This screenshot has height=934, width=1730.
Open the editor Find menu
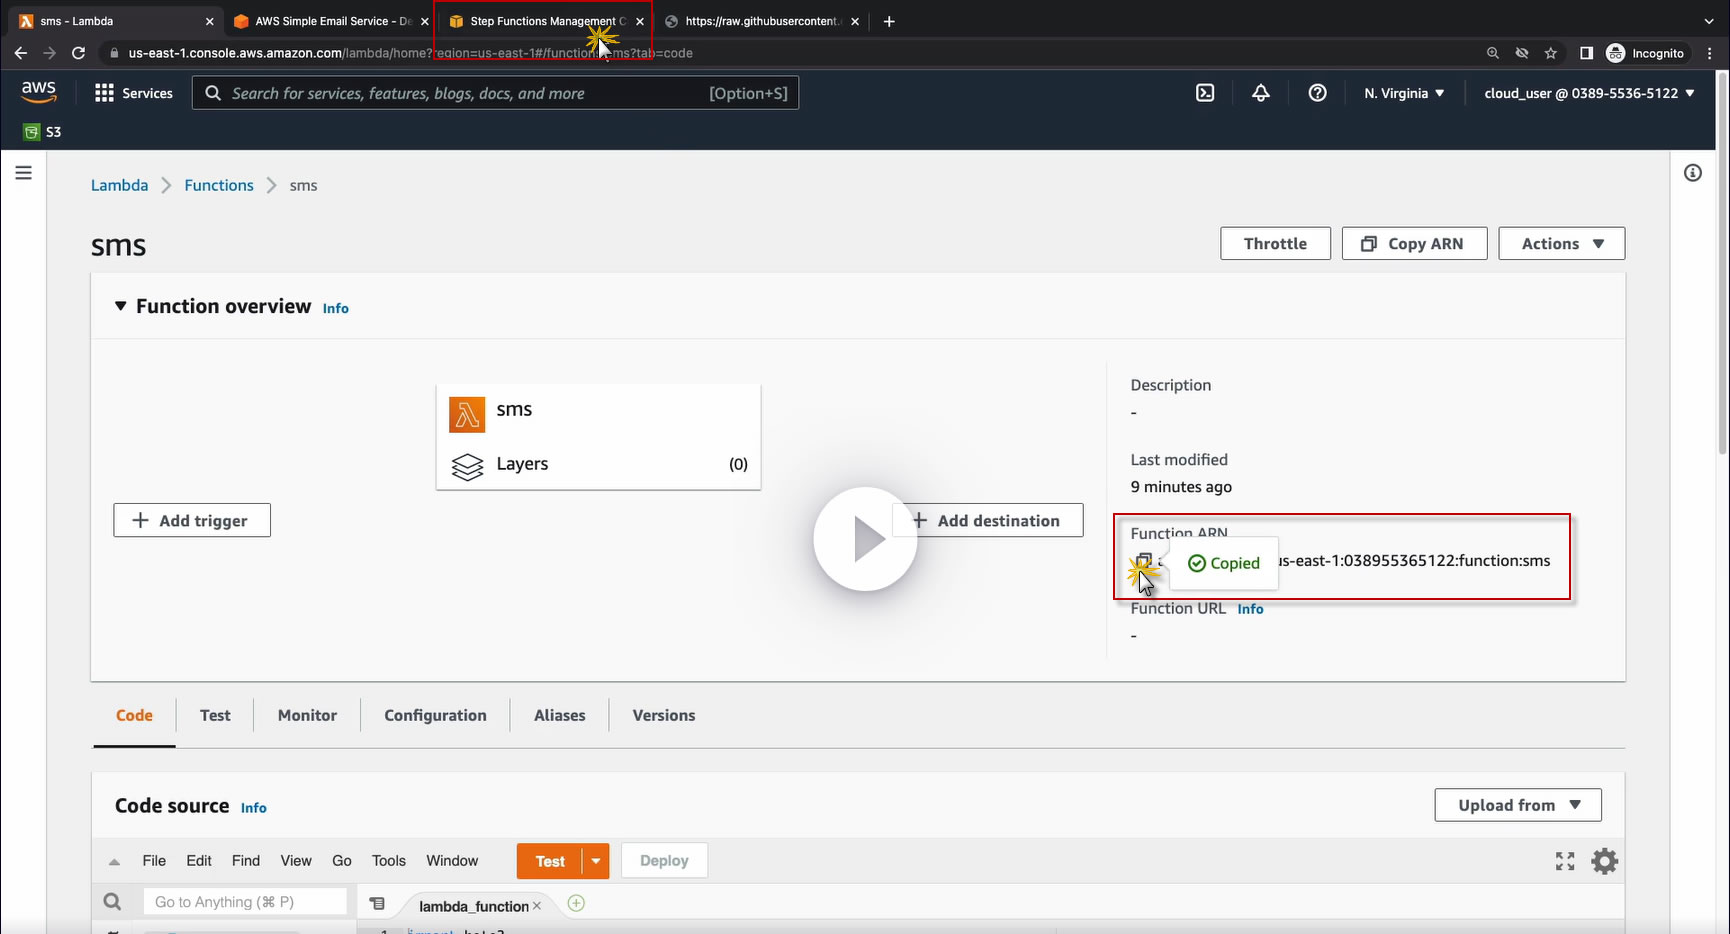coord(246,861)
